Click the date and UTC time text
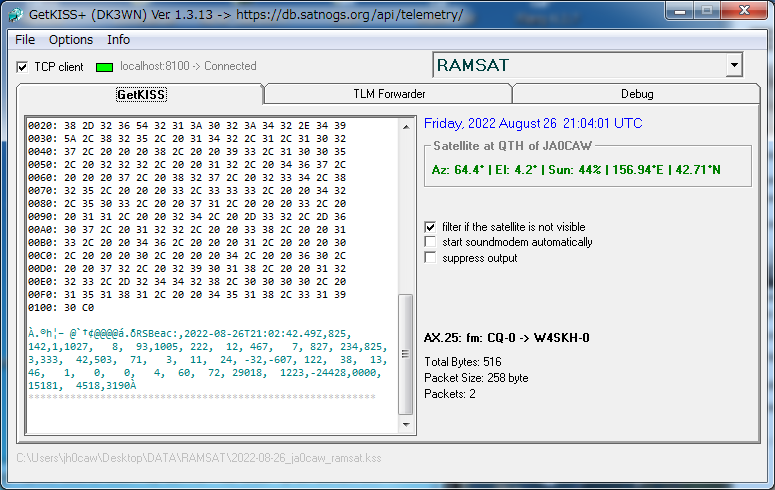This screenshot has width=775, height=490. (533, 123)
